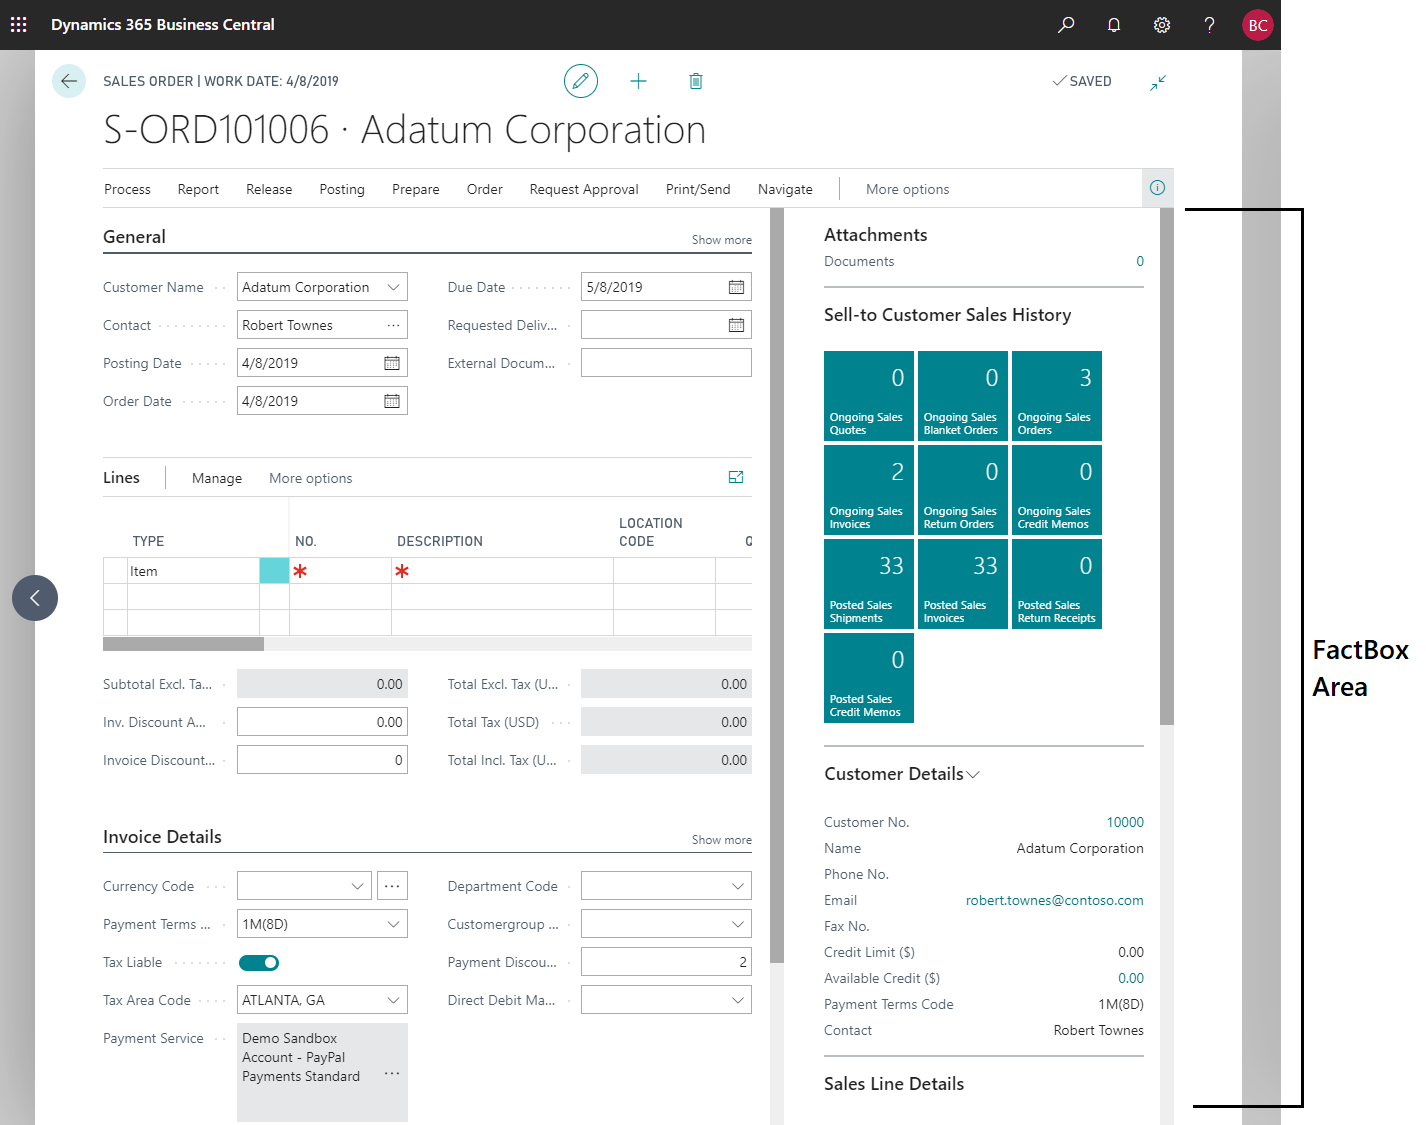This screenshot has width=1426, height=1125.
Task: Open the Posted Sales Shipments tile
Action: click(869, 584)
